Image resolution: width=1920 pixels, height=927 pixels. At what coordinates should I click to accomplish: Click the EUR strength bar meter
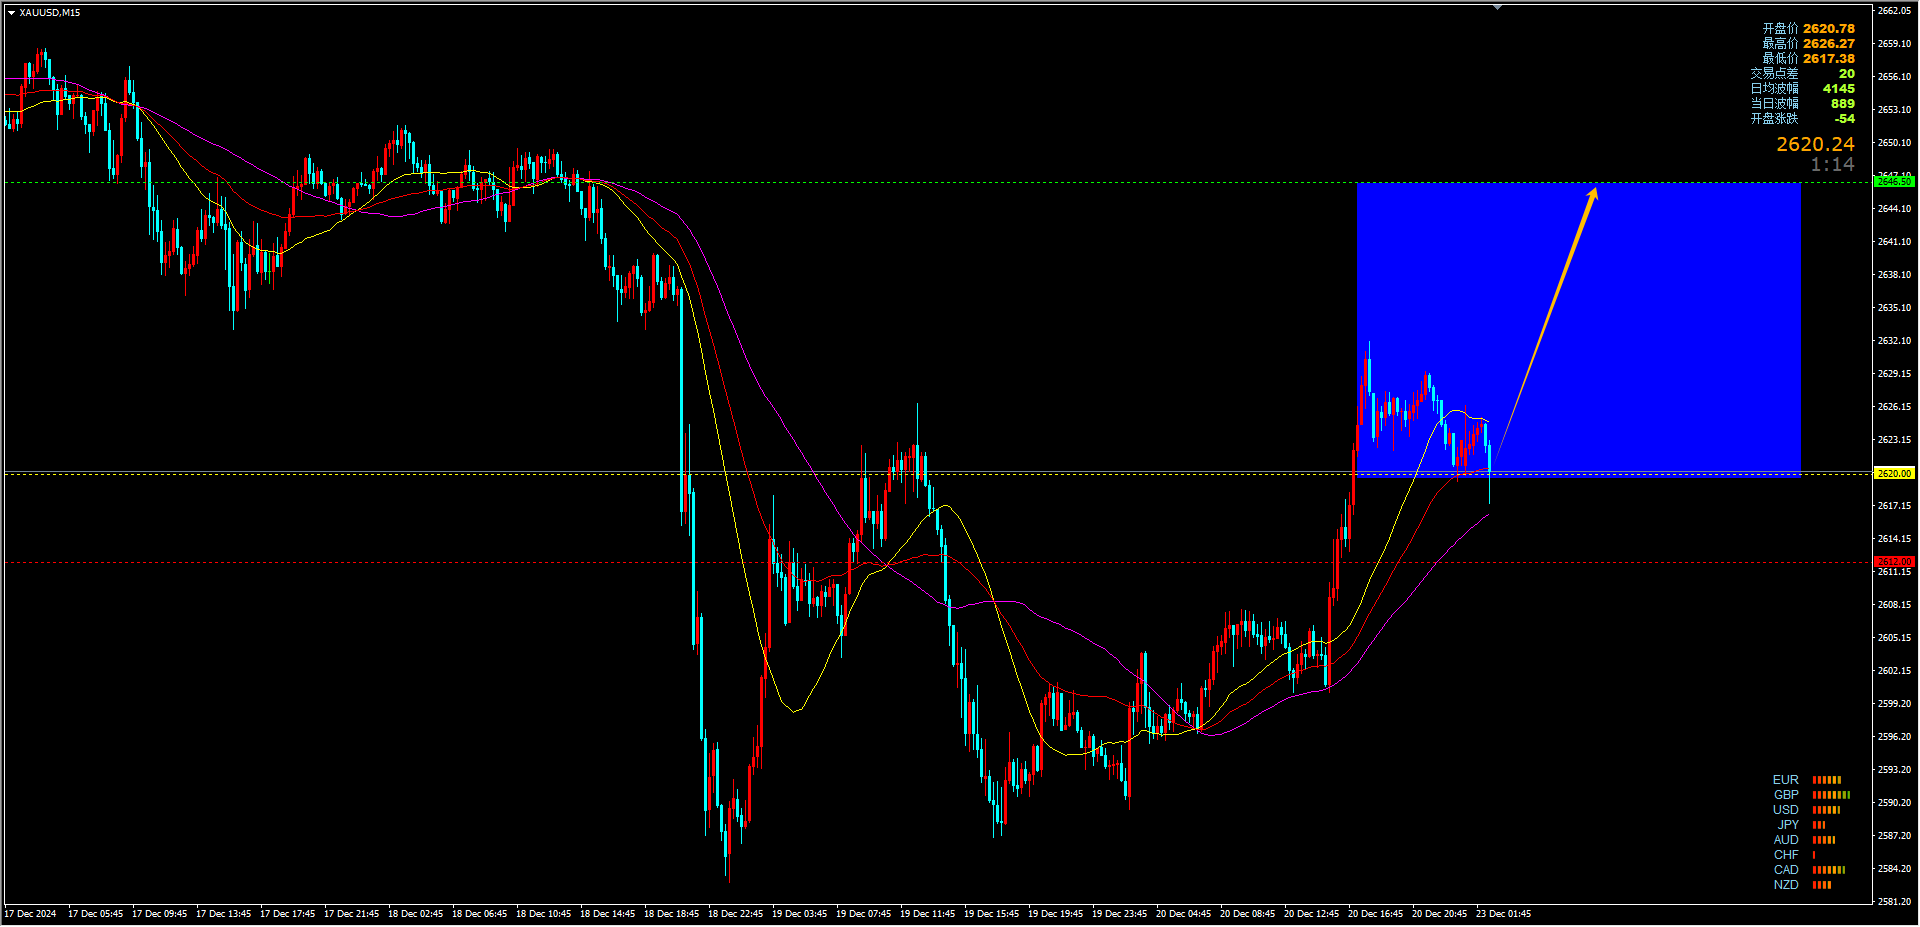(x=1827, y=780)
